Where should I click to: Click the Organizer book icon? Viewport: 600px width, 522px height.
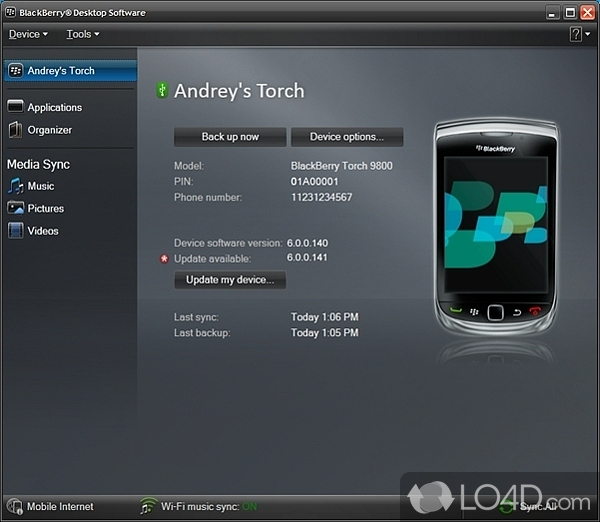point(15,130)
